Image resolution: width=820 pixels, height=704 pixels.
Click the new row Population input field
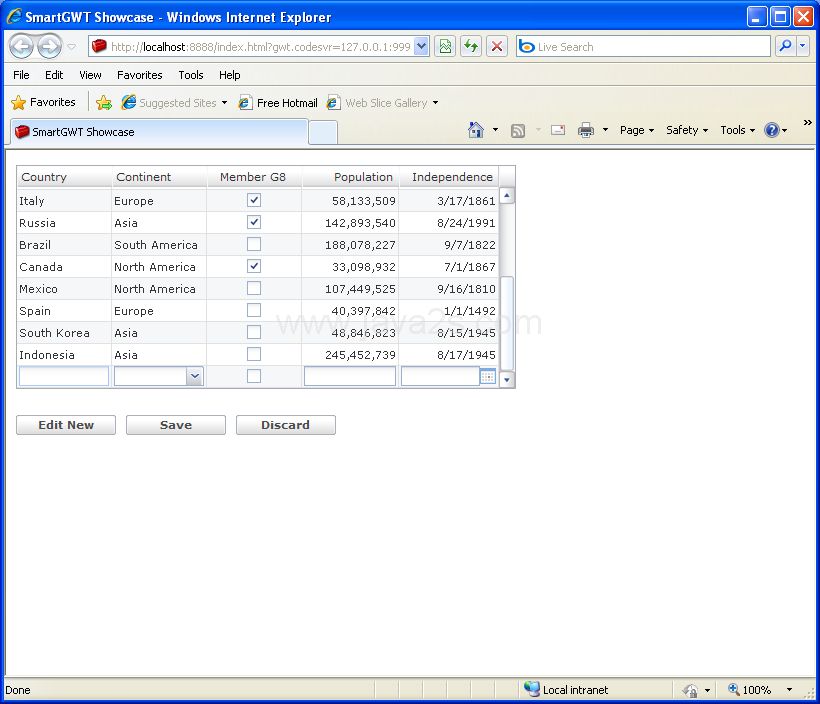(350, 376)
